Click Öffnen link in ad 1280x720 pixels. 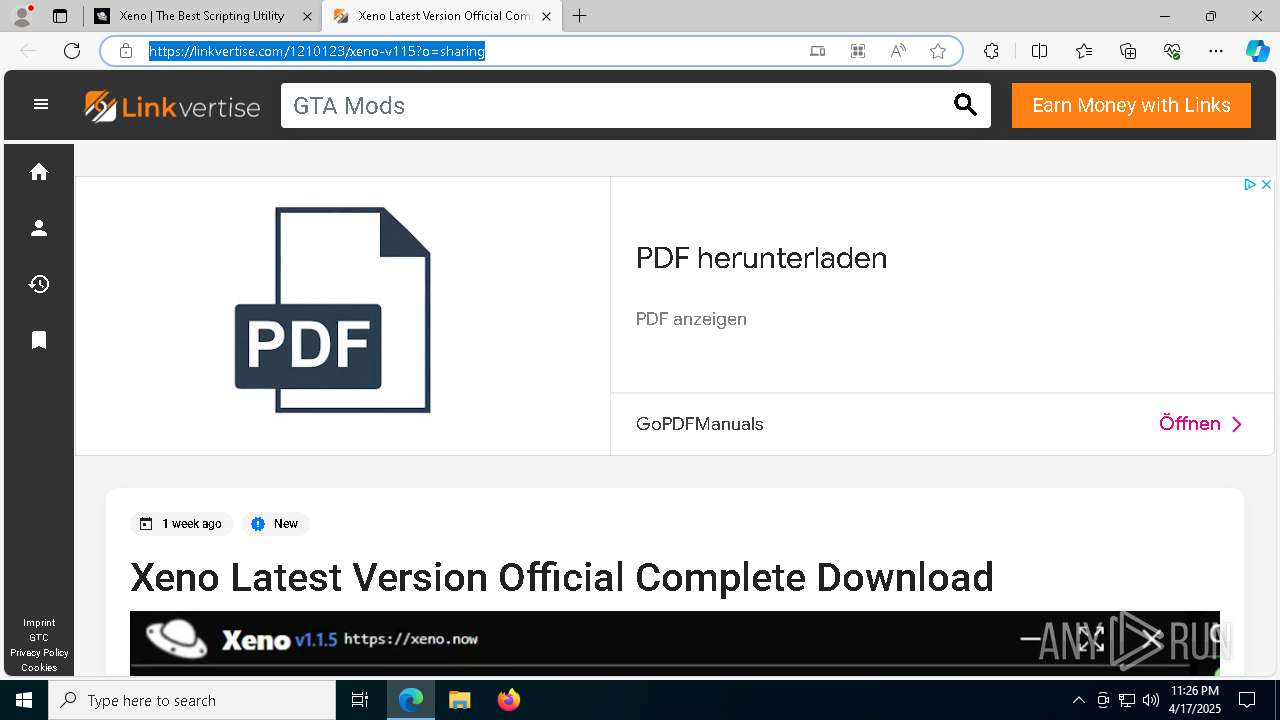(x=1200, y=424)
